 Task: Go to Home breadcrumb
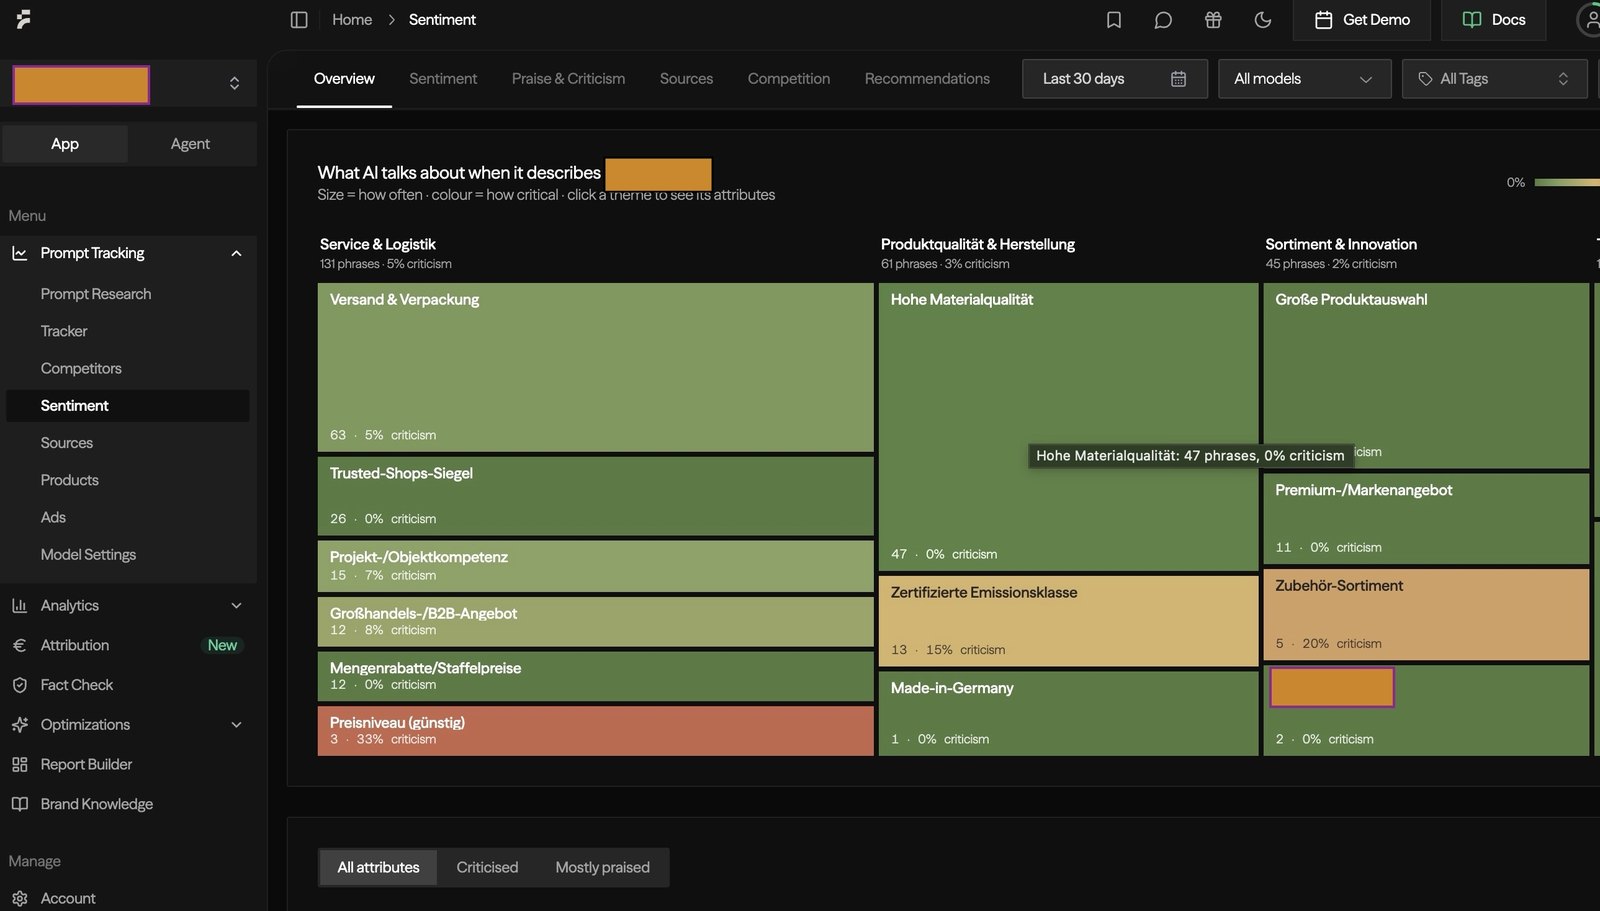[352, 20]
